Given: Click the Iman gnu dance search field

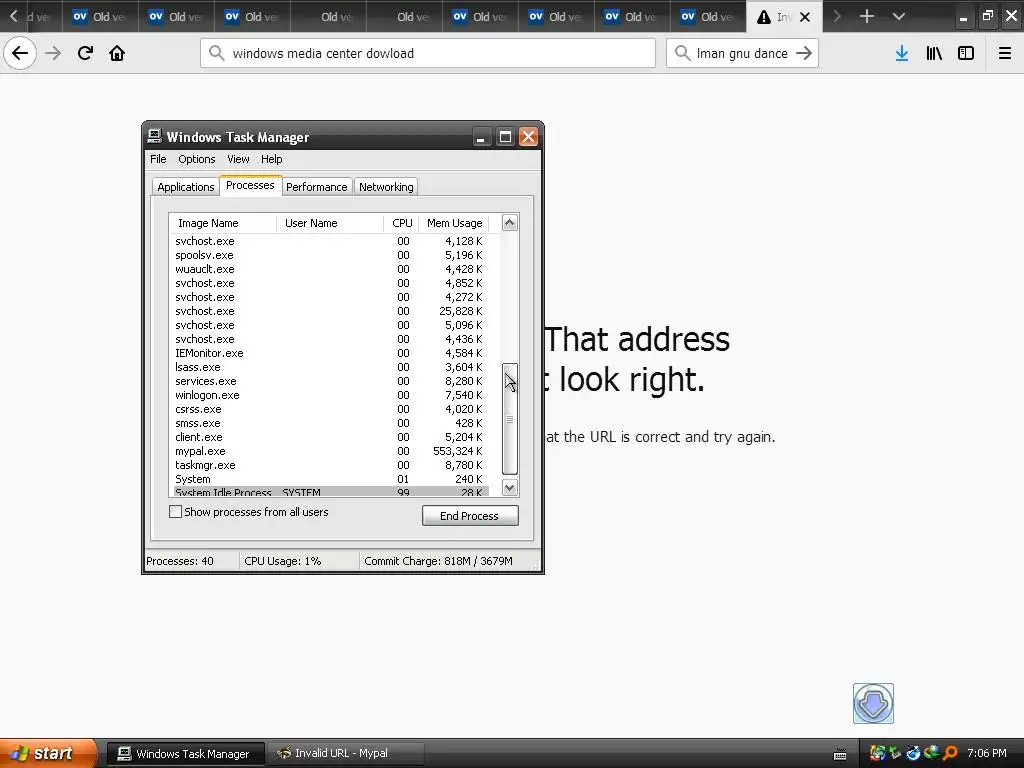Looking at the screenshot, I should 743,54.
